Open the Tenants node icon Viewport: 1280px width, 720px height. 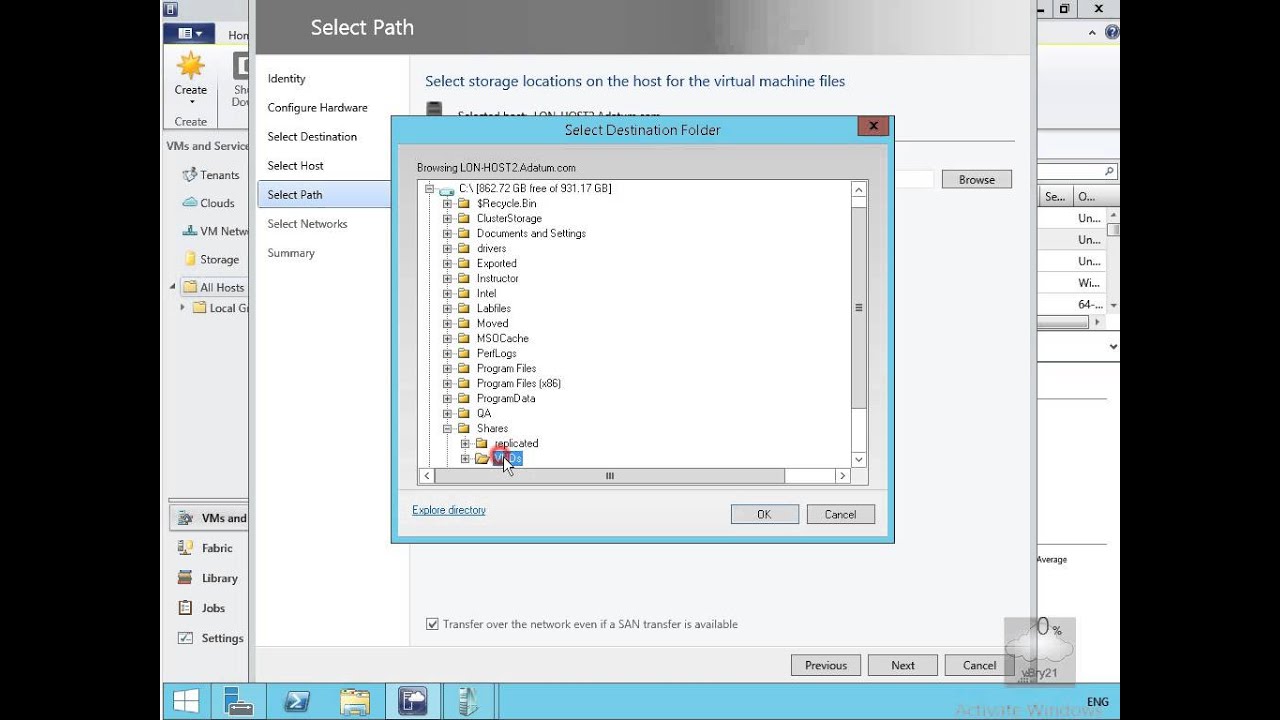click(x=190, y=175)
